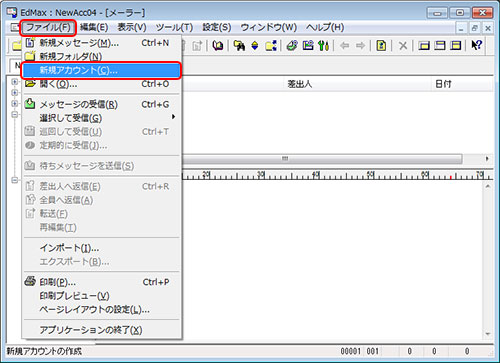
Task: Expand the third tree node plus box
Action: [15, 103]
